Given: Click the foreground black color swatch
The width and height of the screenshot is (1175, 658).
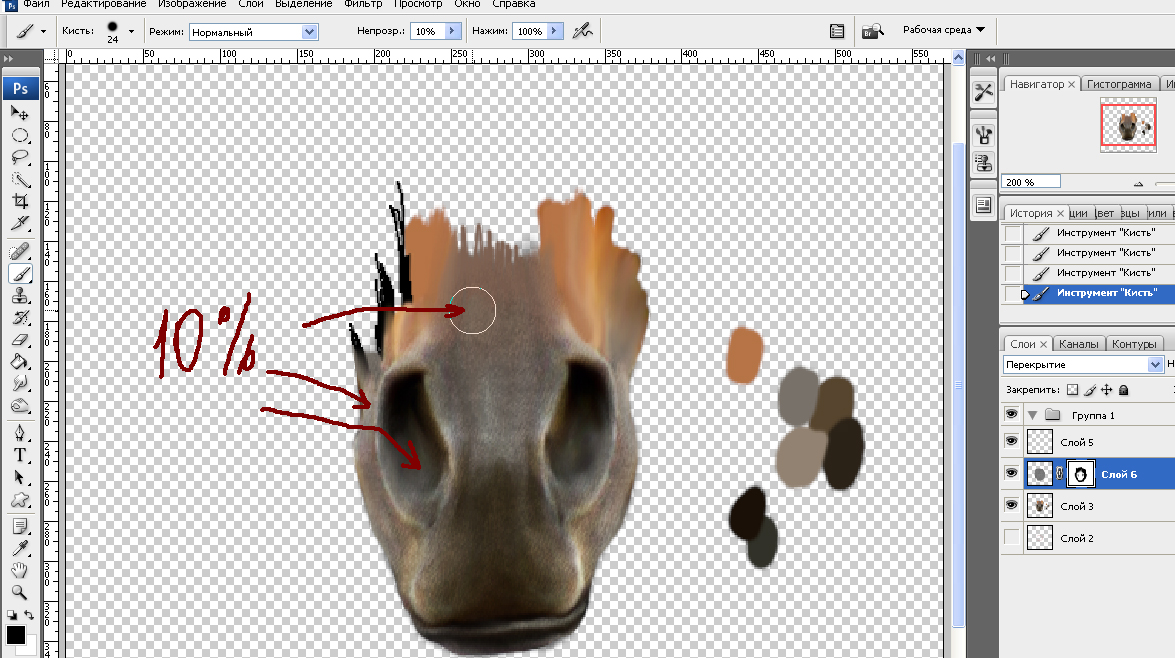Looking at the screenshot, I should tap(15, 635).
